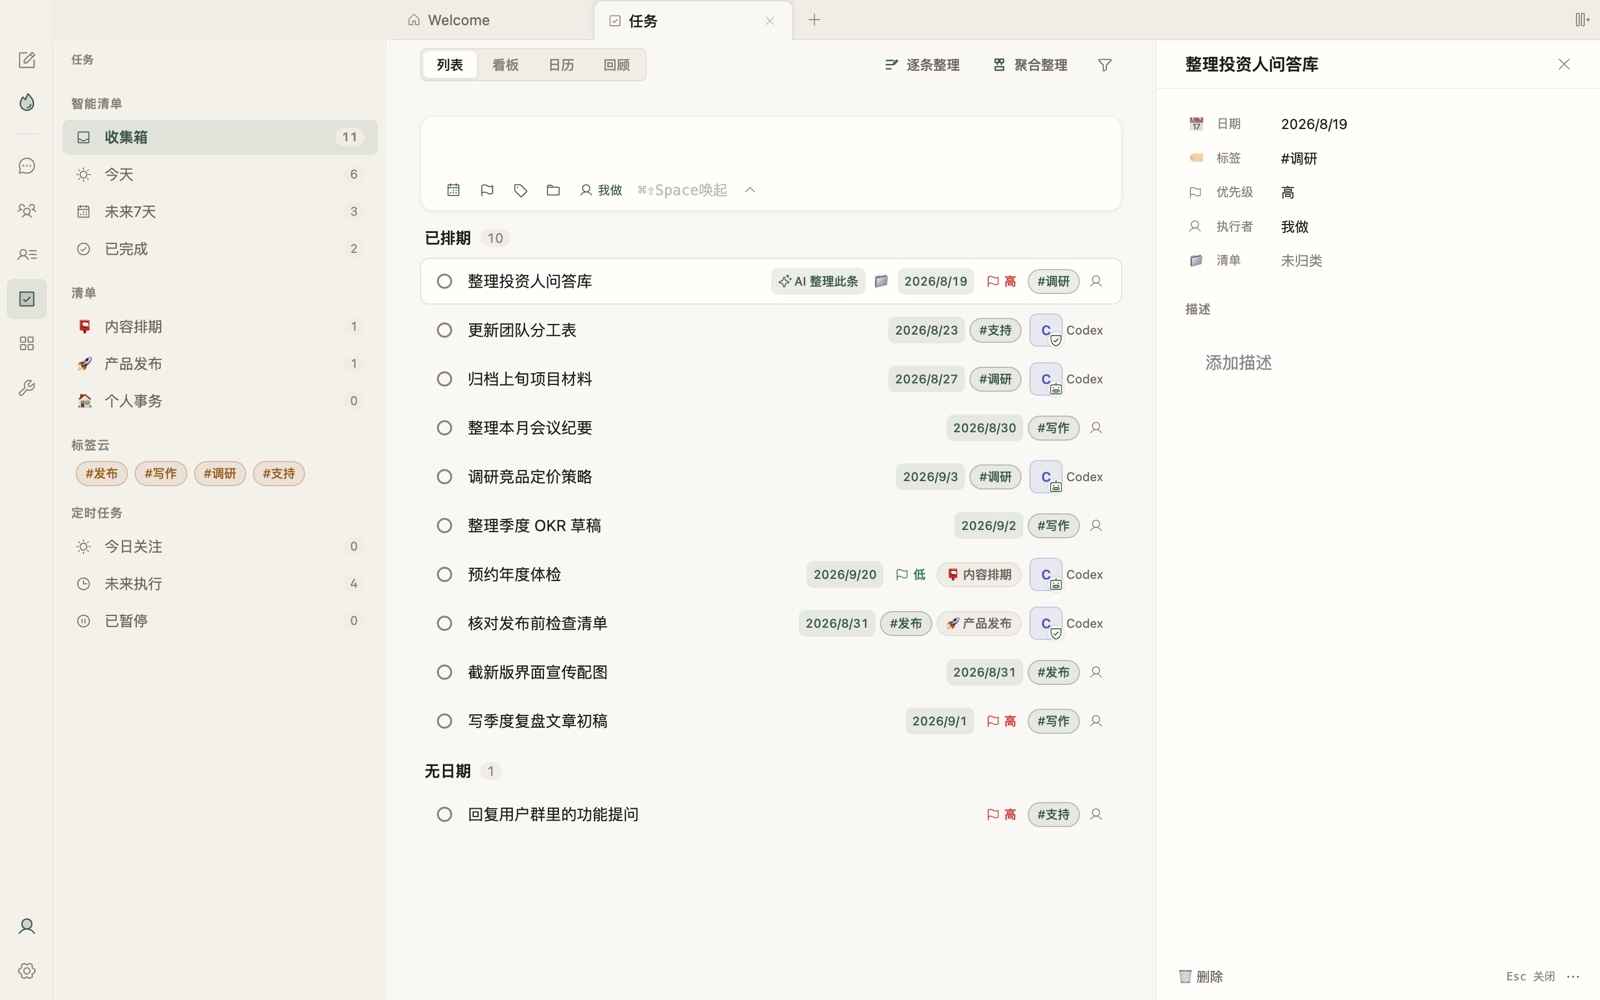Check off 预约年度体检 task
Image resolution: width=1600 pixels, height=1000 pixels.
pos(444,575)
